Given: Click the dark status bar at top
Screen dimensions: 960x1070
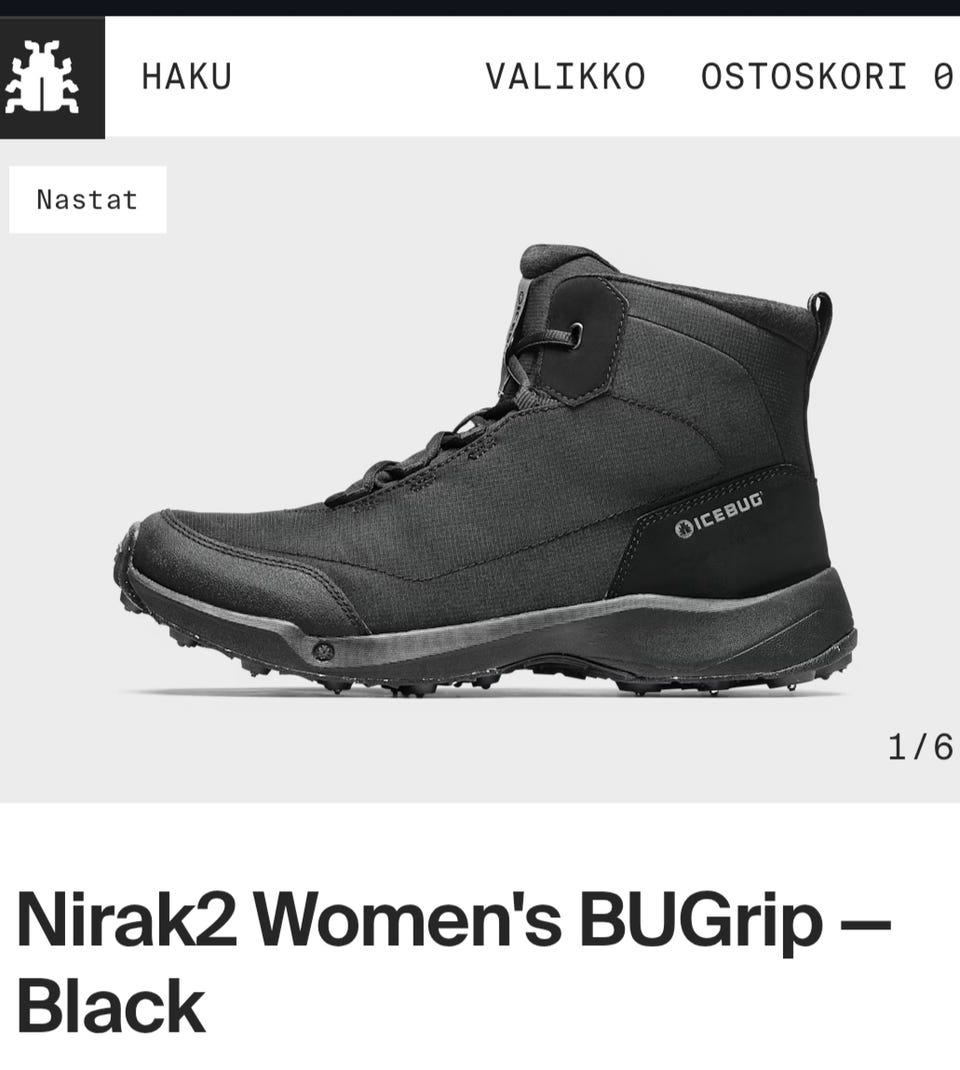Looking at the screenshot, I should [x=480, y=8].
